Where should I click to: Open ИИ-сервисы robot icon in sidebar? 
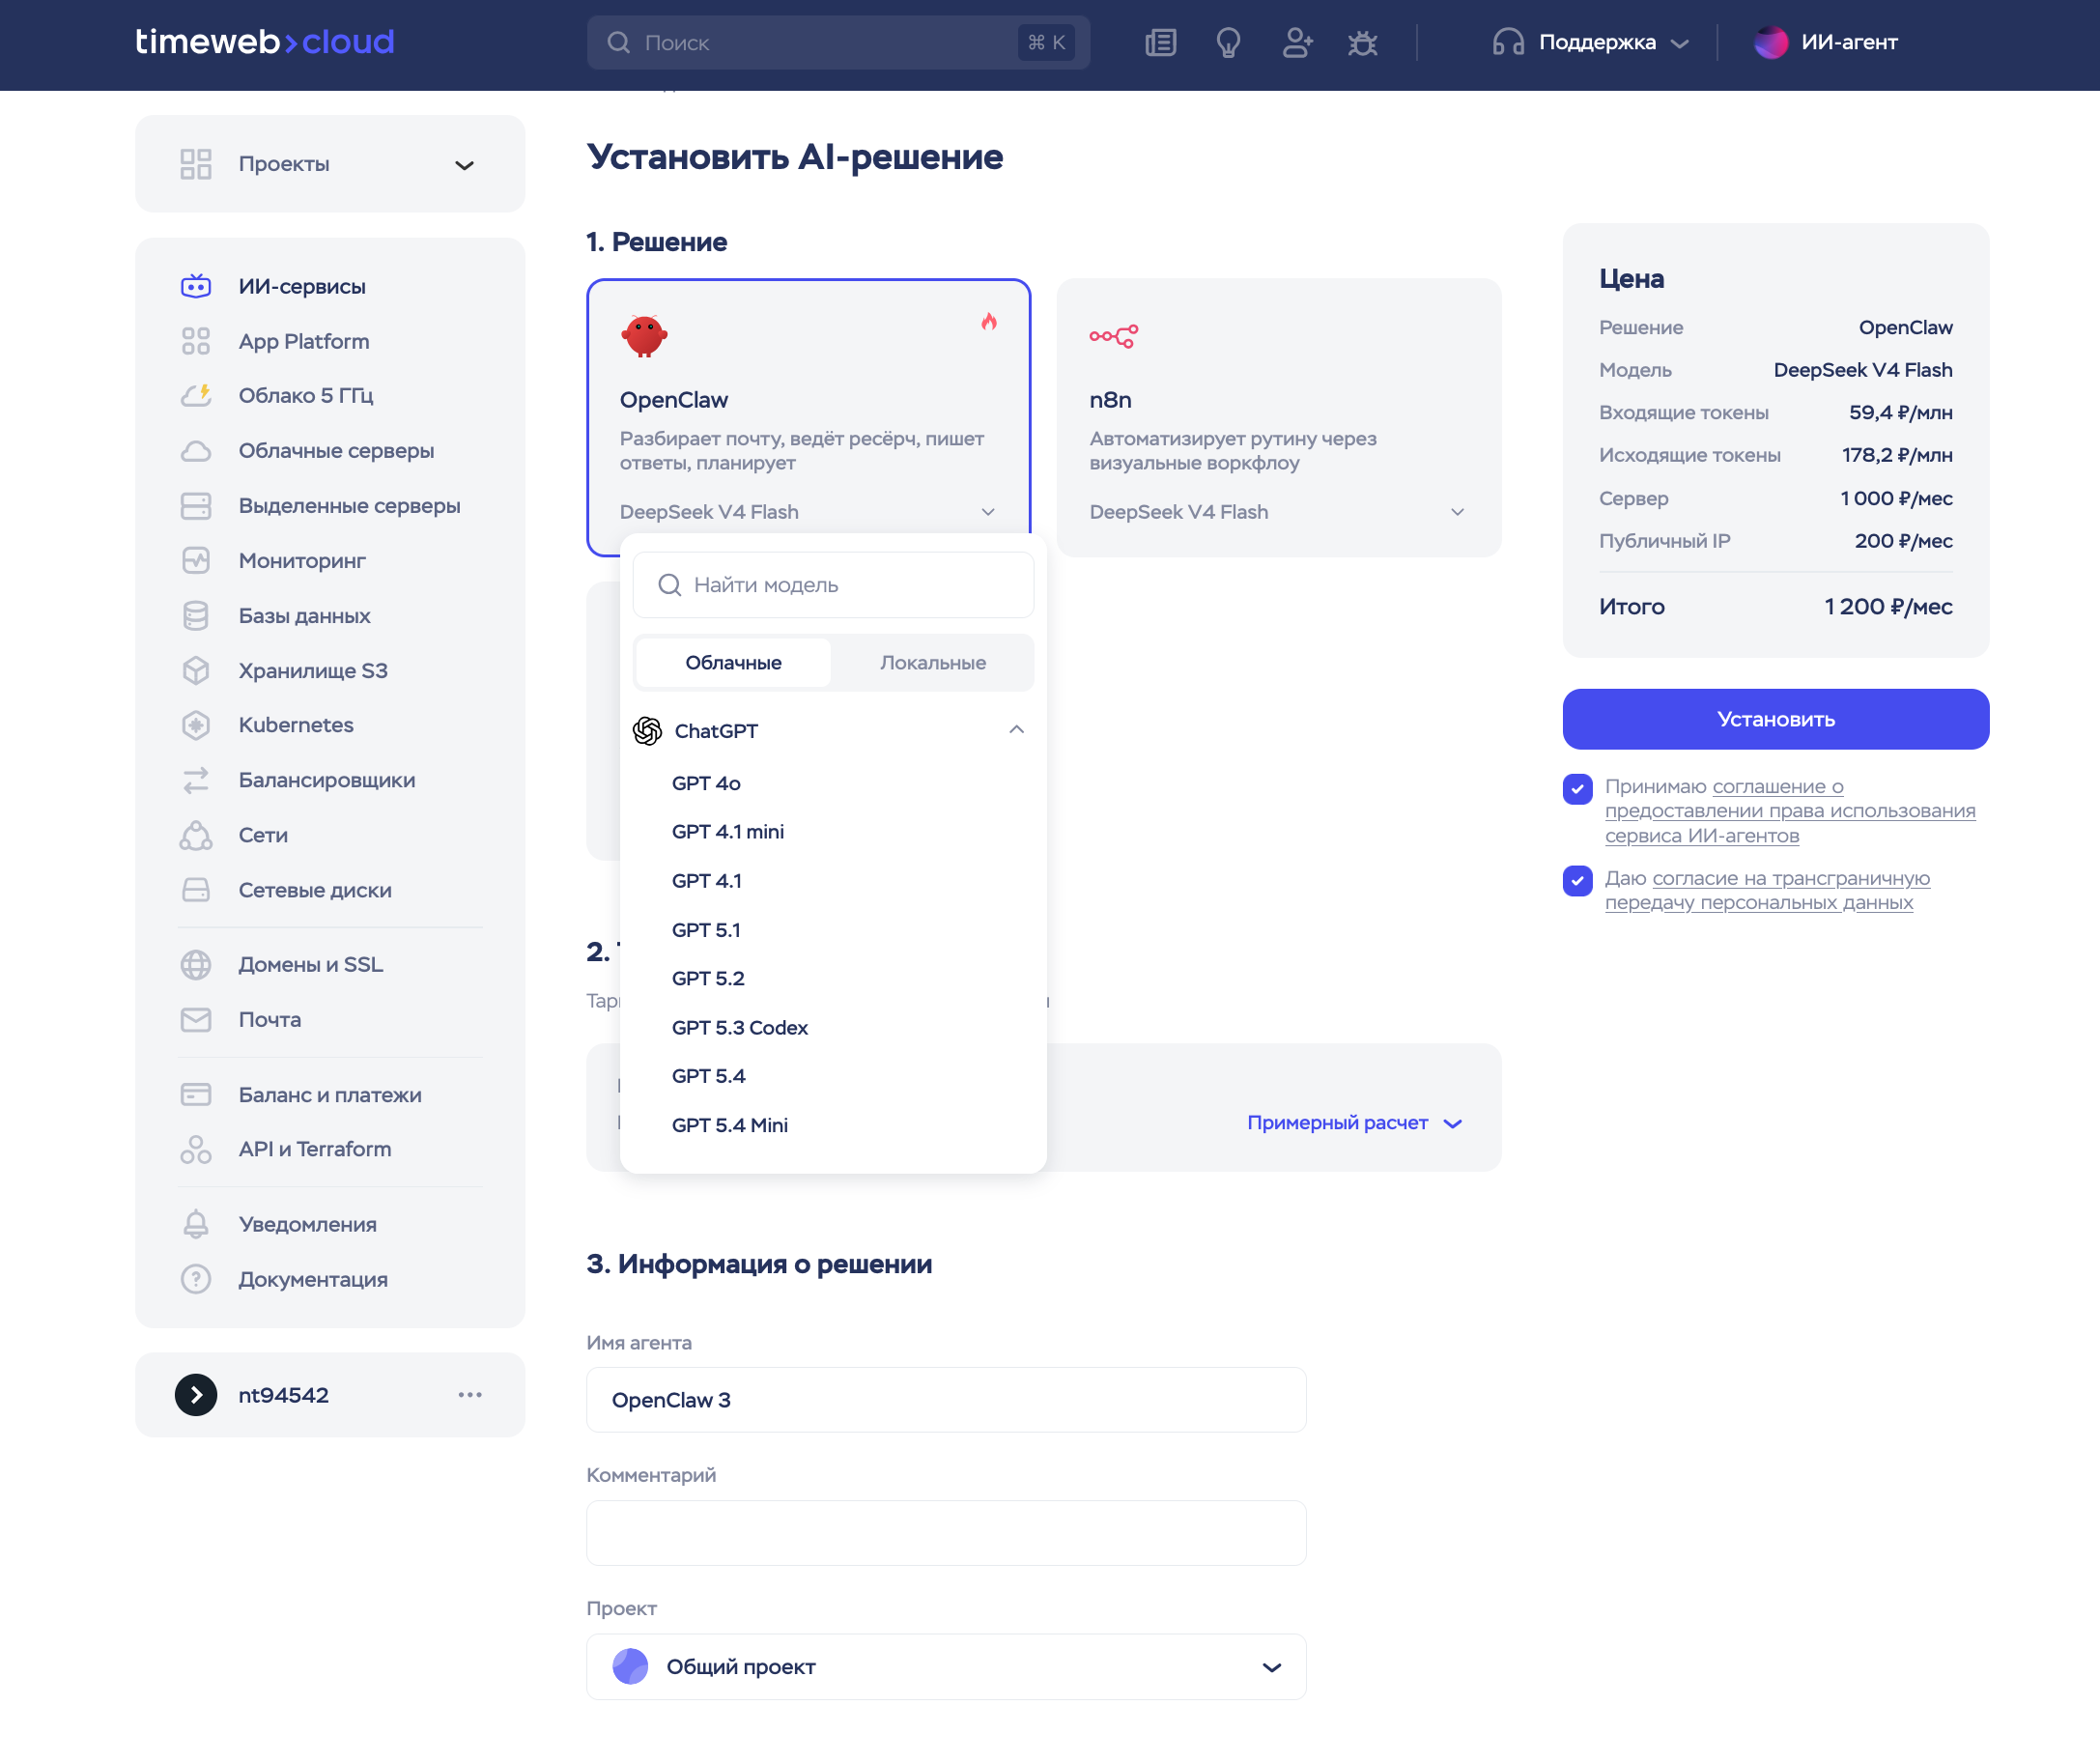click(196, 286)
